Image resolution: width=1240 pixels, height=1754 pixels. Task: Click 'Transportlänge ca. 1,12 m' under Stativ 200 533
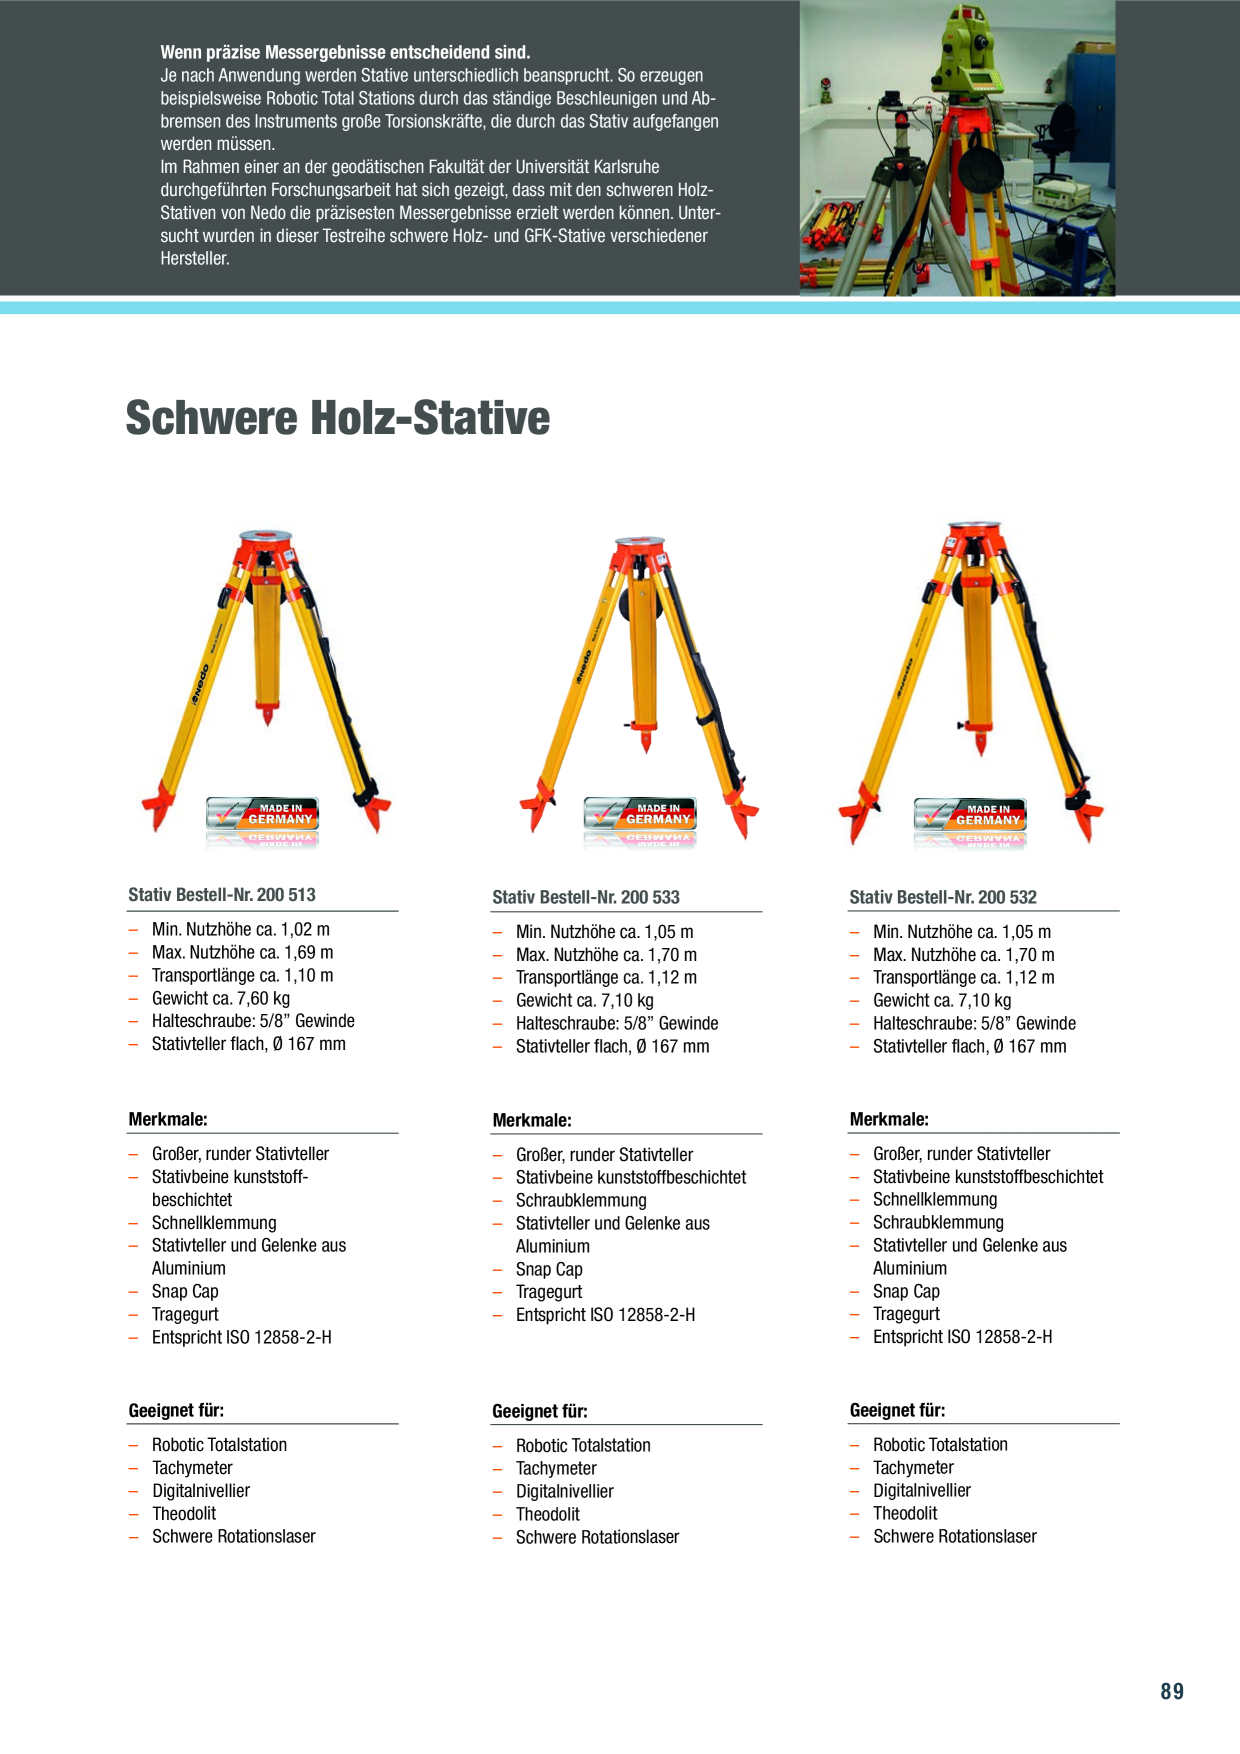click(607, 978)
